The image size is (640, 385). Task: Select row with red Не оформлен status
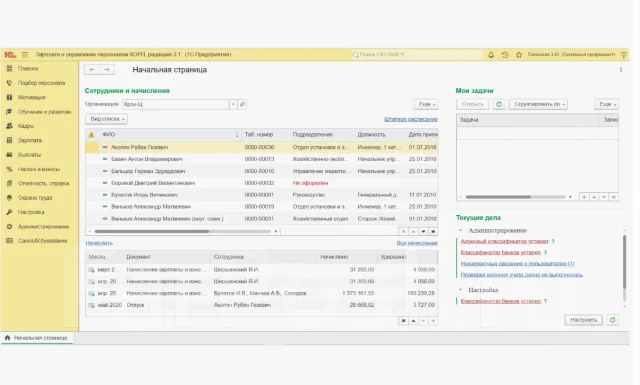click(x=262, y=183)
